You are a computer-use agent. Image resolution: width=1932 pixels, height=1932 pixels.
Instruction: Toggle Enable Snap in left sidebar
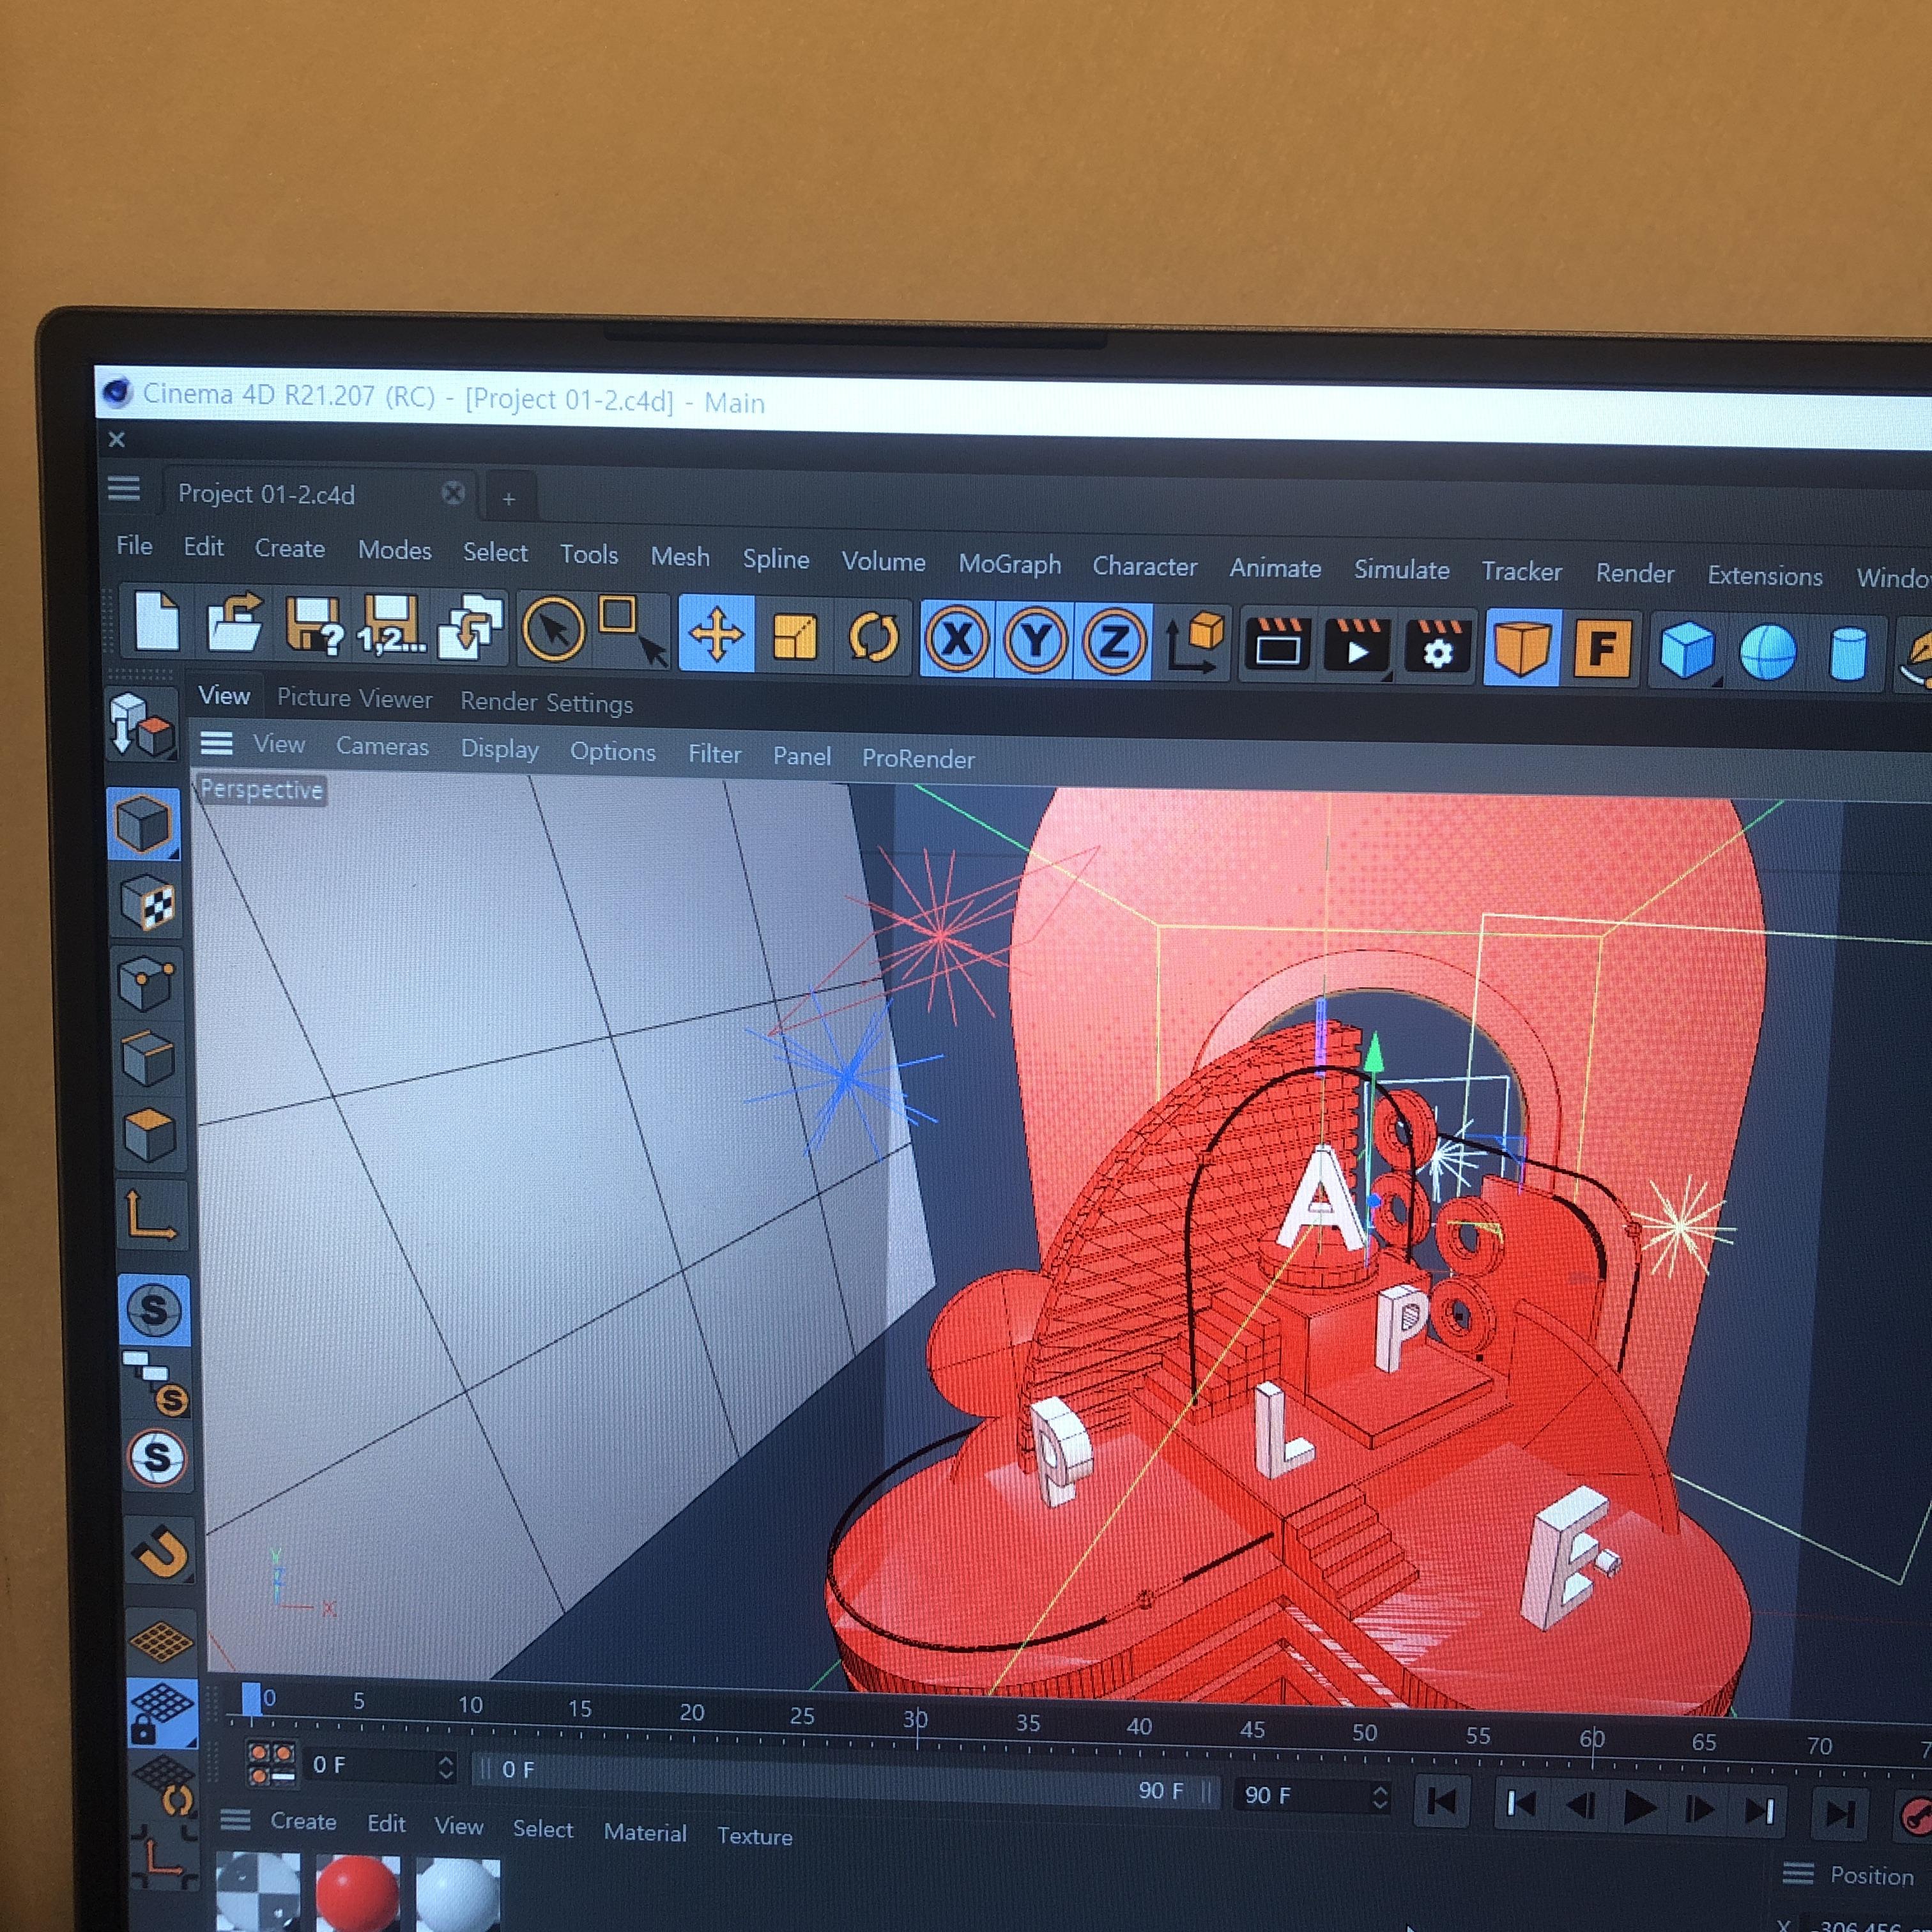[161, 1553]
